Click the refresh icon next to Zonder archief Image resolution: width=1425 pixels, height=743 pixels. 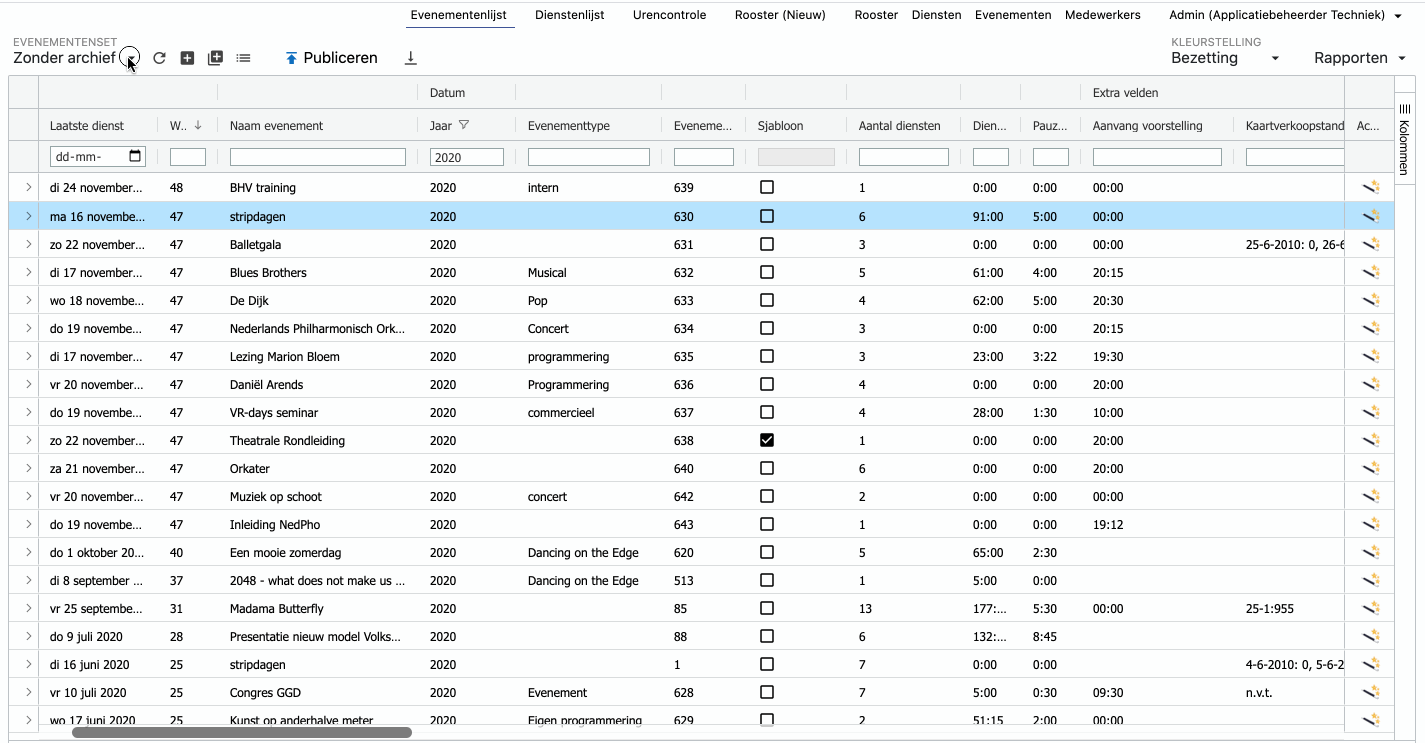pyautogui.click(x=159, y=59)
